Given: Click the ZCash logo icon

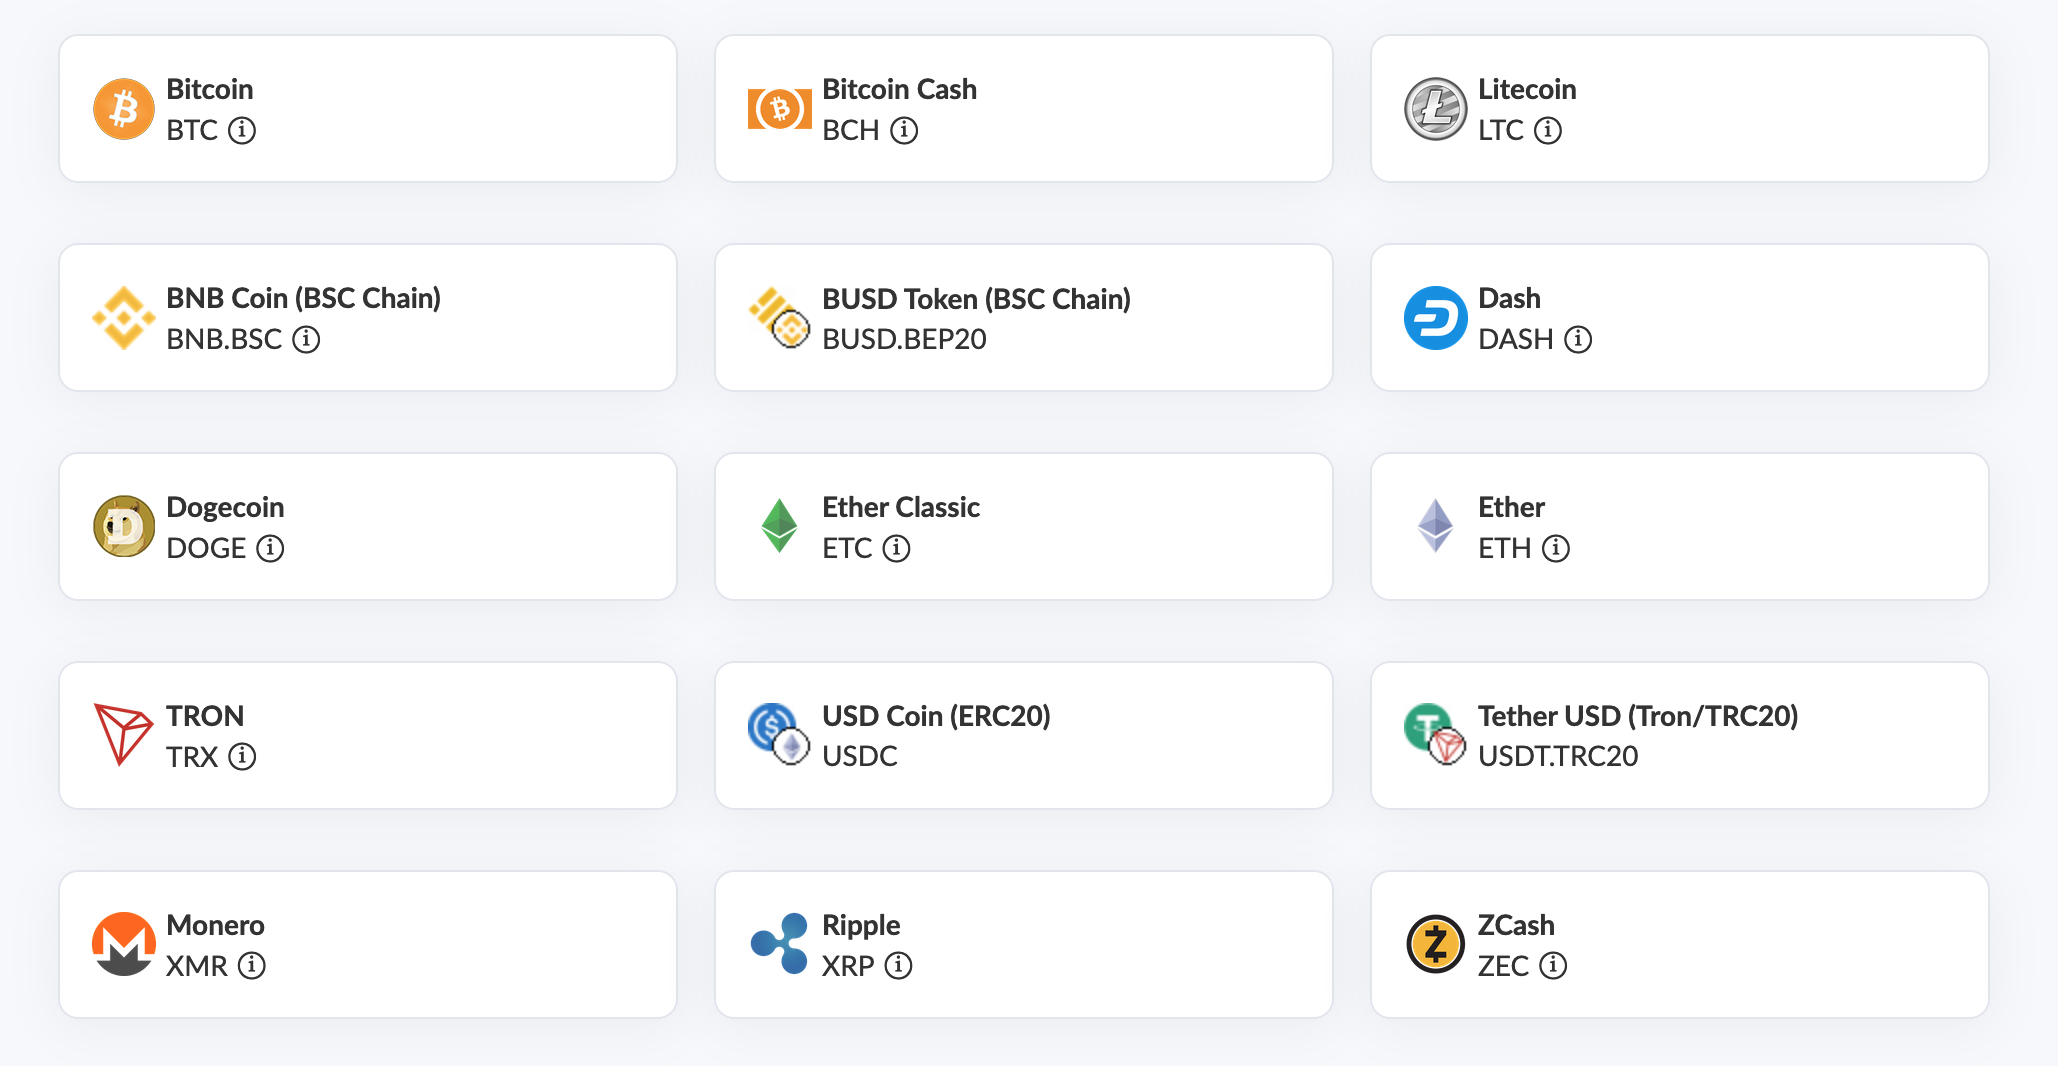Looking at the screenshot, I should pyautogui.click(x=1435, y=944).
